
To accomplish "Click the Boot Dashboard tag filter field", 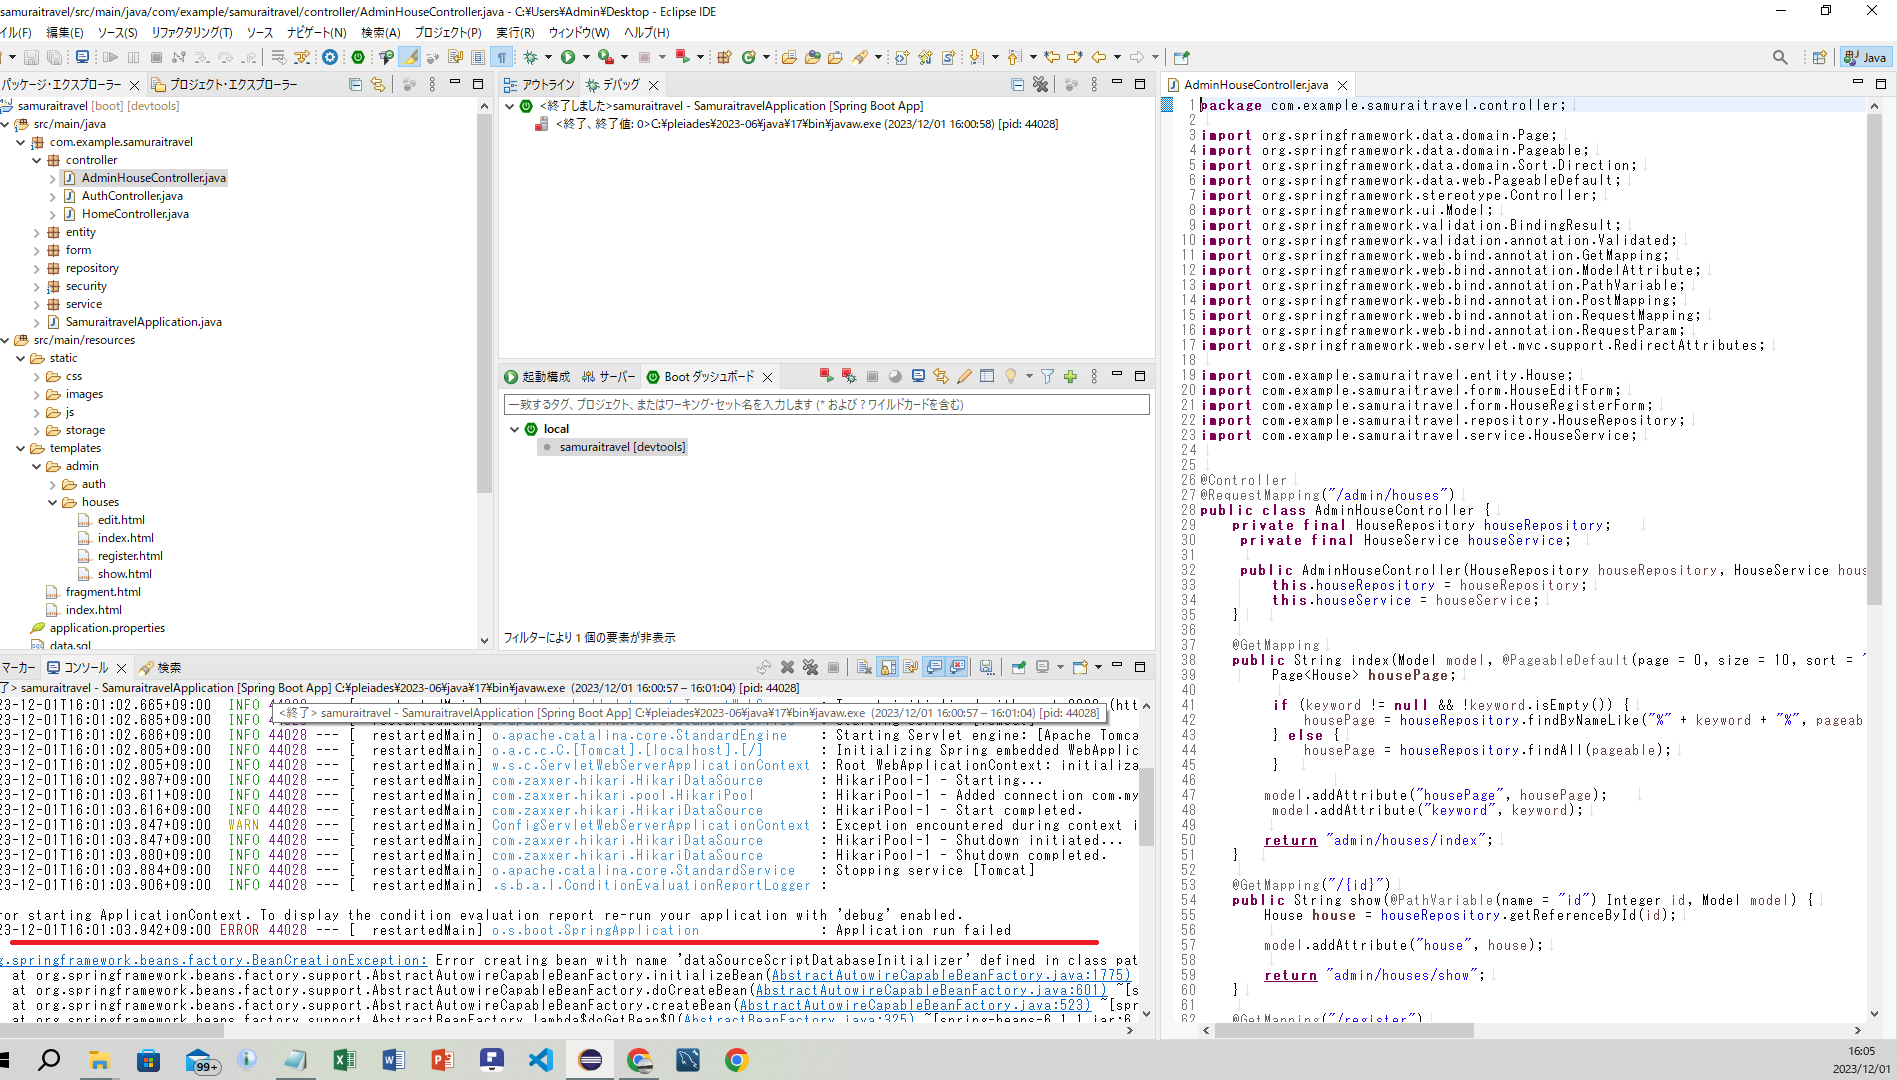I will (826, 404).
